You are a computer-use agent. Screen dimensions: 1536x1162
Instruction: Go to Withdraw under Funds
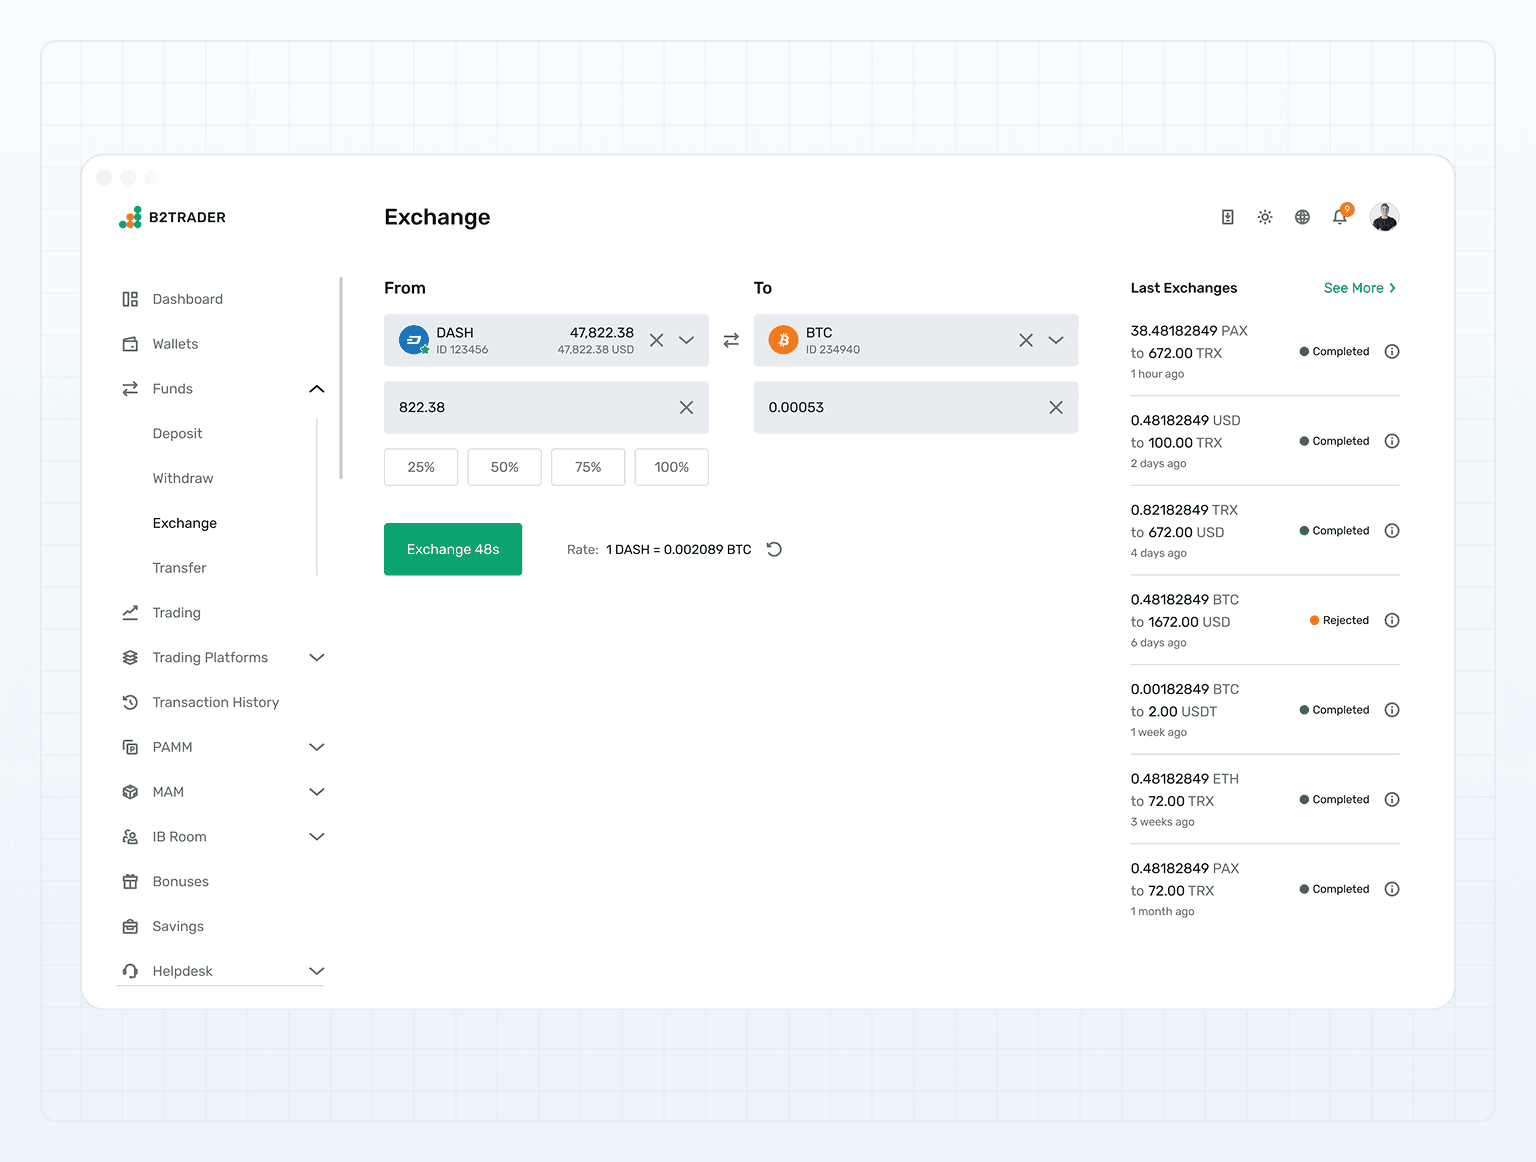coord(183,478)
